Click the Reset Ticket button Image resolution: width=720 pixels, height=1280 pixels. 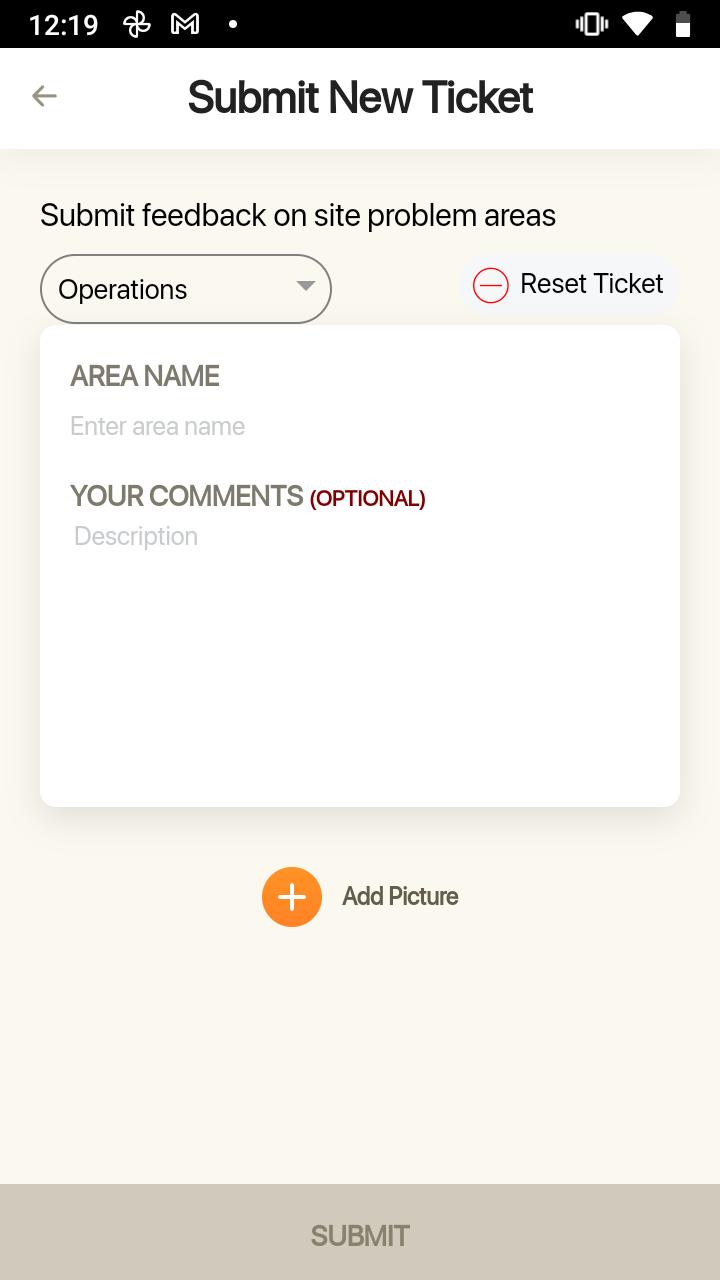(x=570, y=285)
